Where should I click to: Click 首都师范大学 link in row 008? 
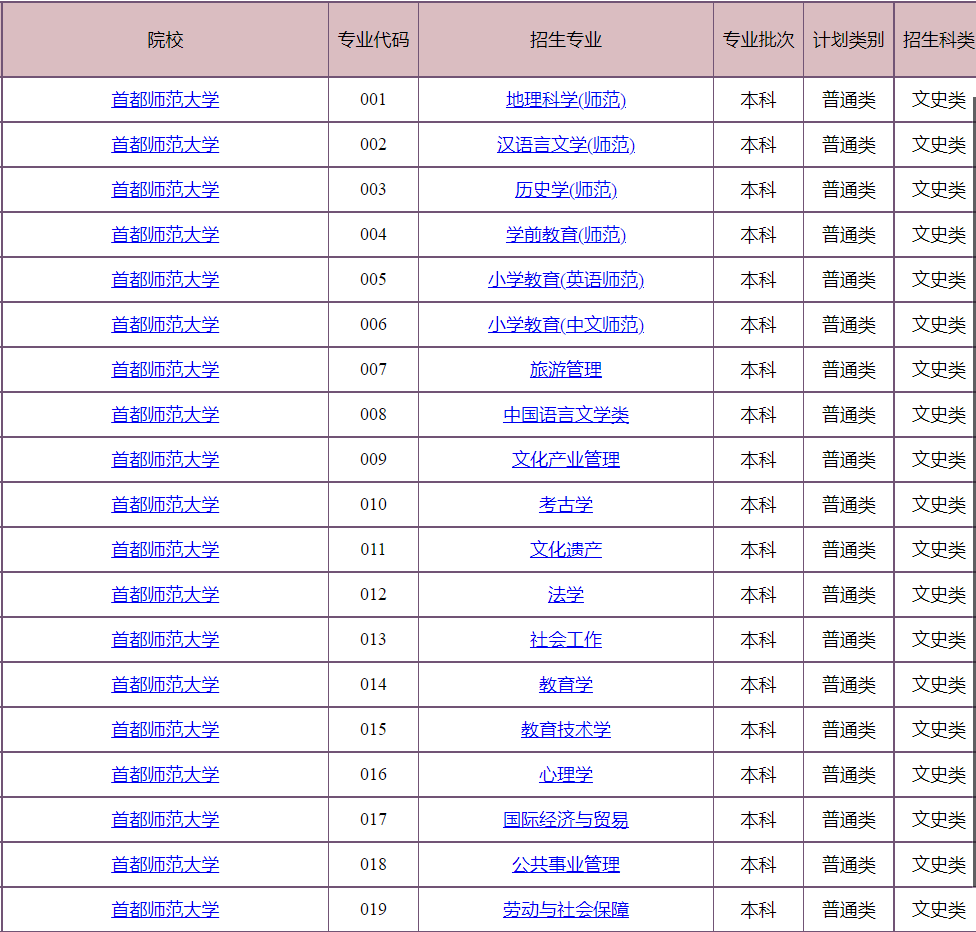pyautogui.click(x=165, y=415)
